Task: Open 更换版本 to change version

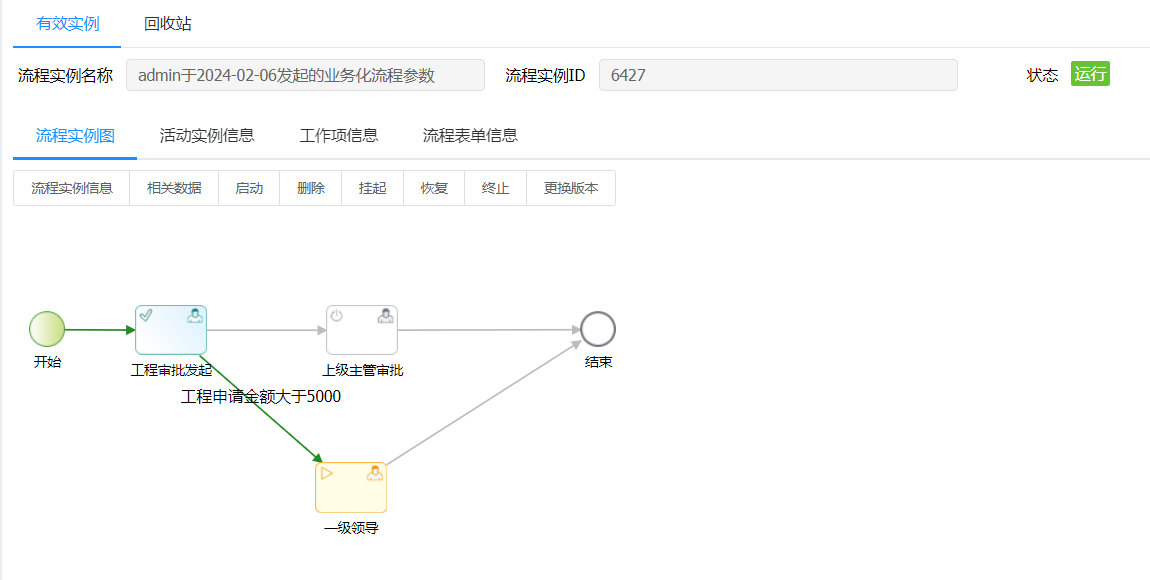Action: point(570,188)
